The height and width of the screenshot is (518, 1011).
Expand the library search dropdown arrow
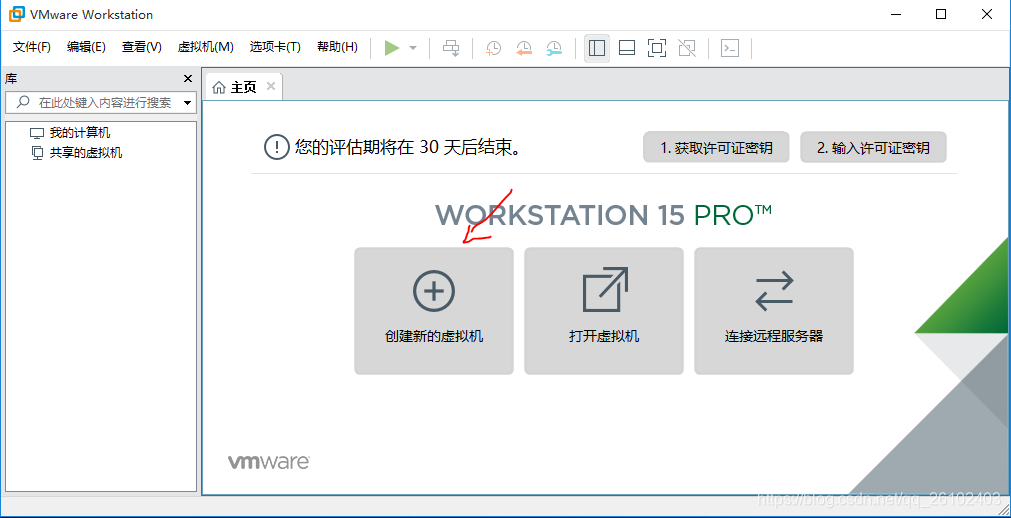(188, 103)
